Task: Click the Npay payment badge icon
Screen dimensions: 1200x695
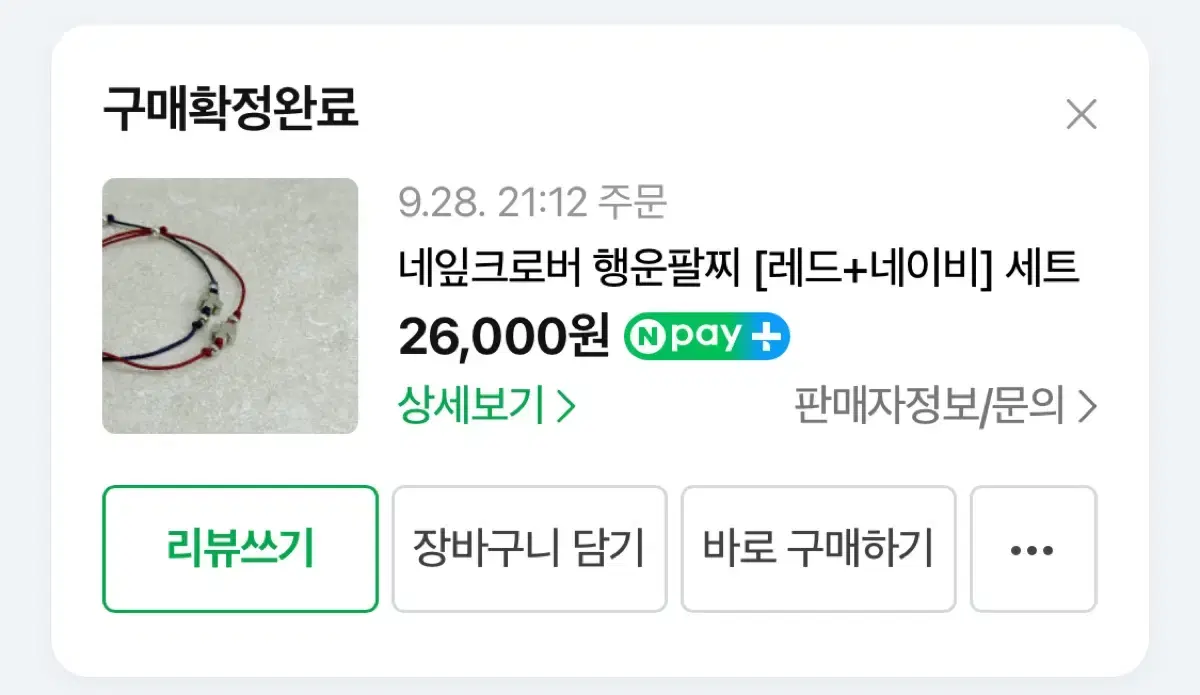Action: (705, 336)
